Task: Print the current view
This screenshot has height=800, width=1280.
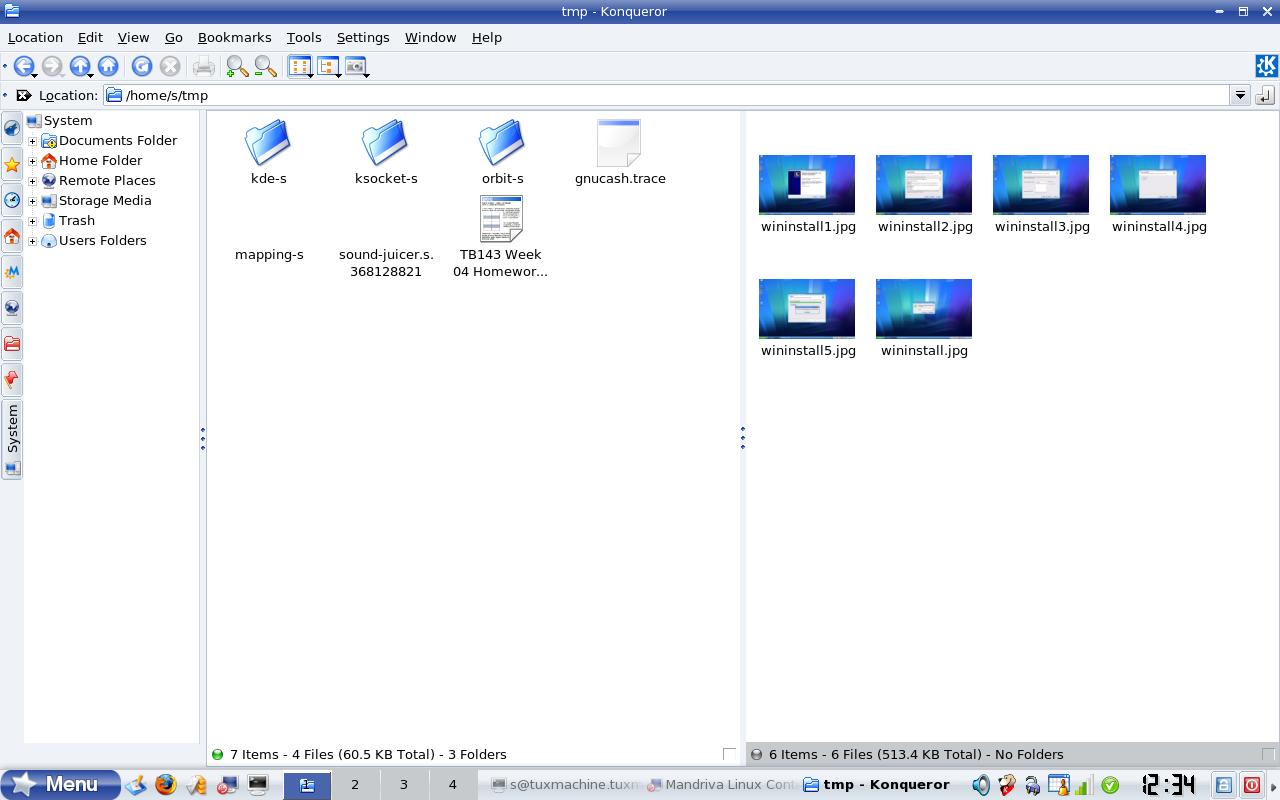Action: [204, 66]
